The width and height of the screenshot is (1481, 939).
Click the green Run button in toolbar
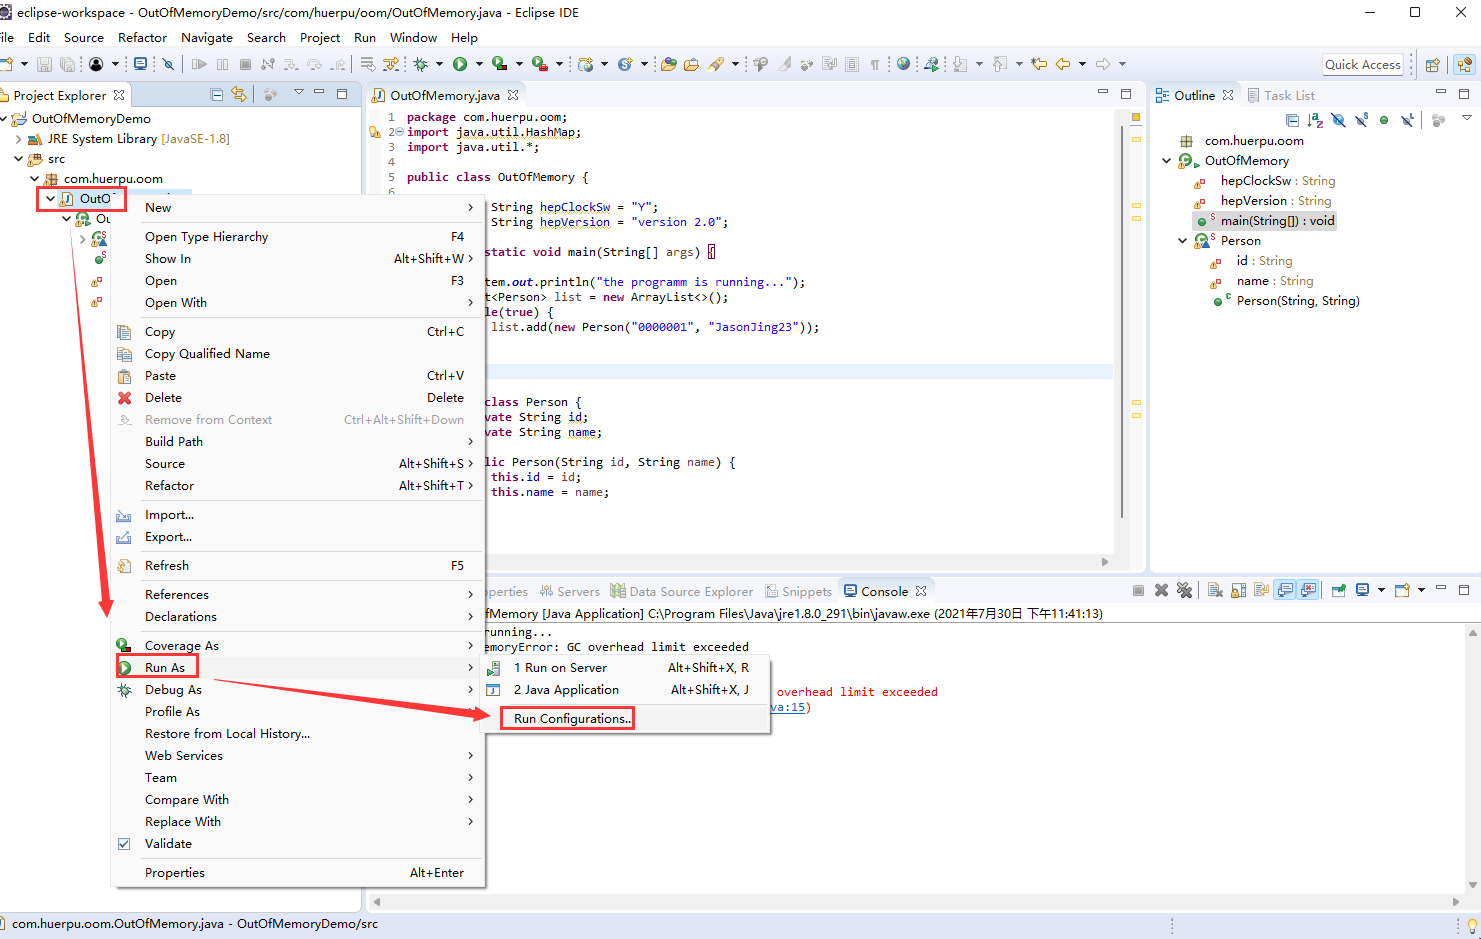460,64
